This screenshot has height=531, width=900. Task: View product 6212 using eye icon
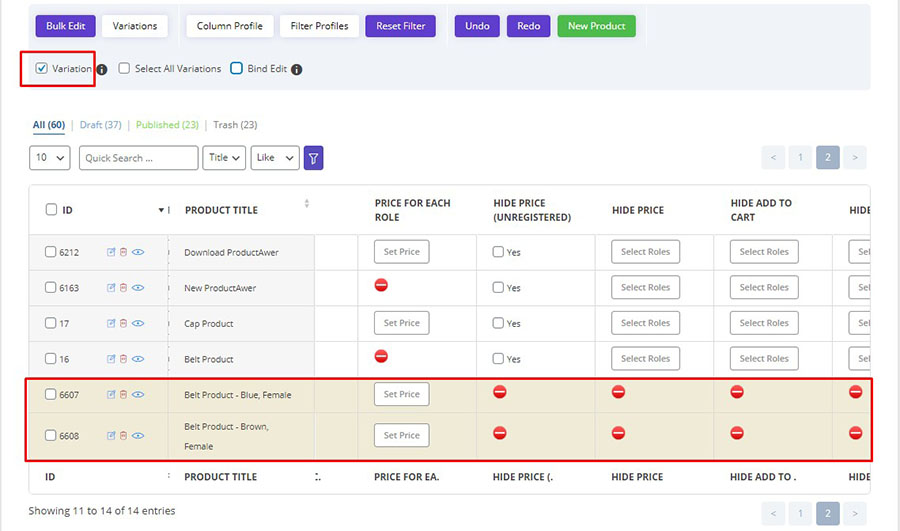138,252
